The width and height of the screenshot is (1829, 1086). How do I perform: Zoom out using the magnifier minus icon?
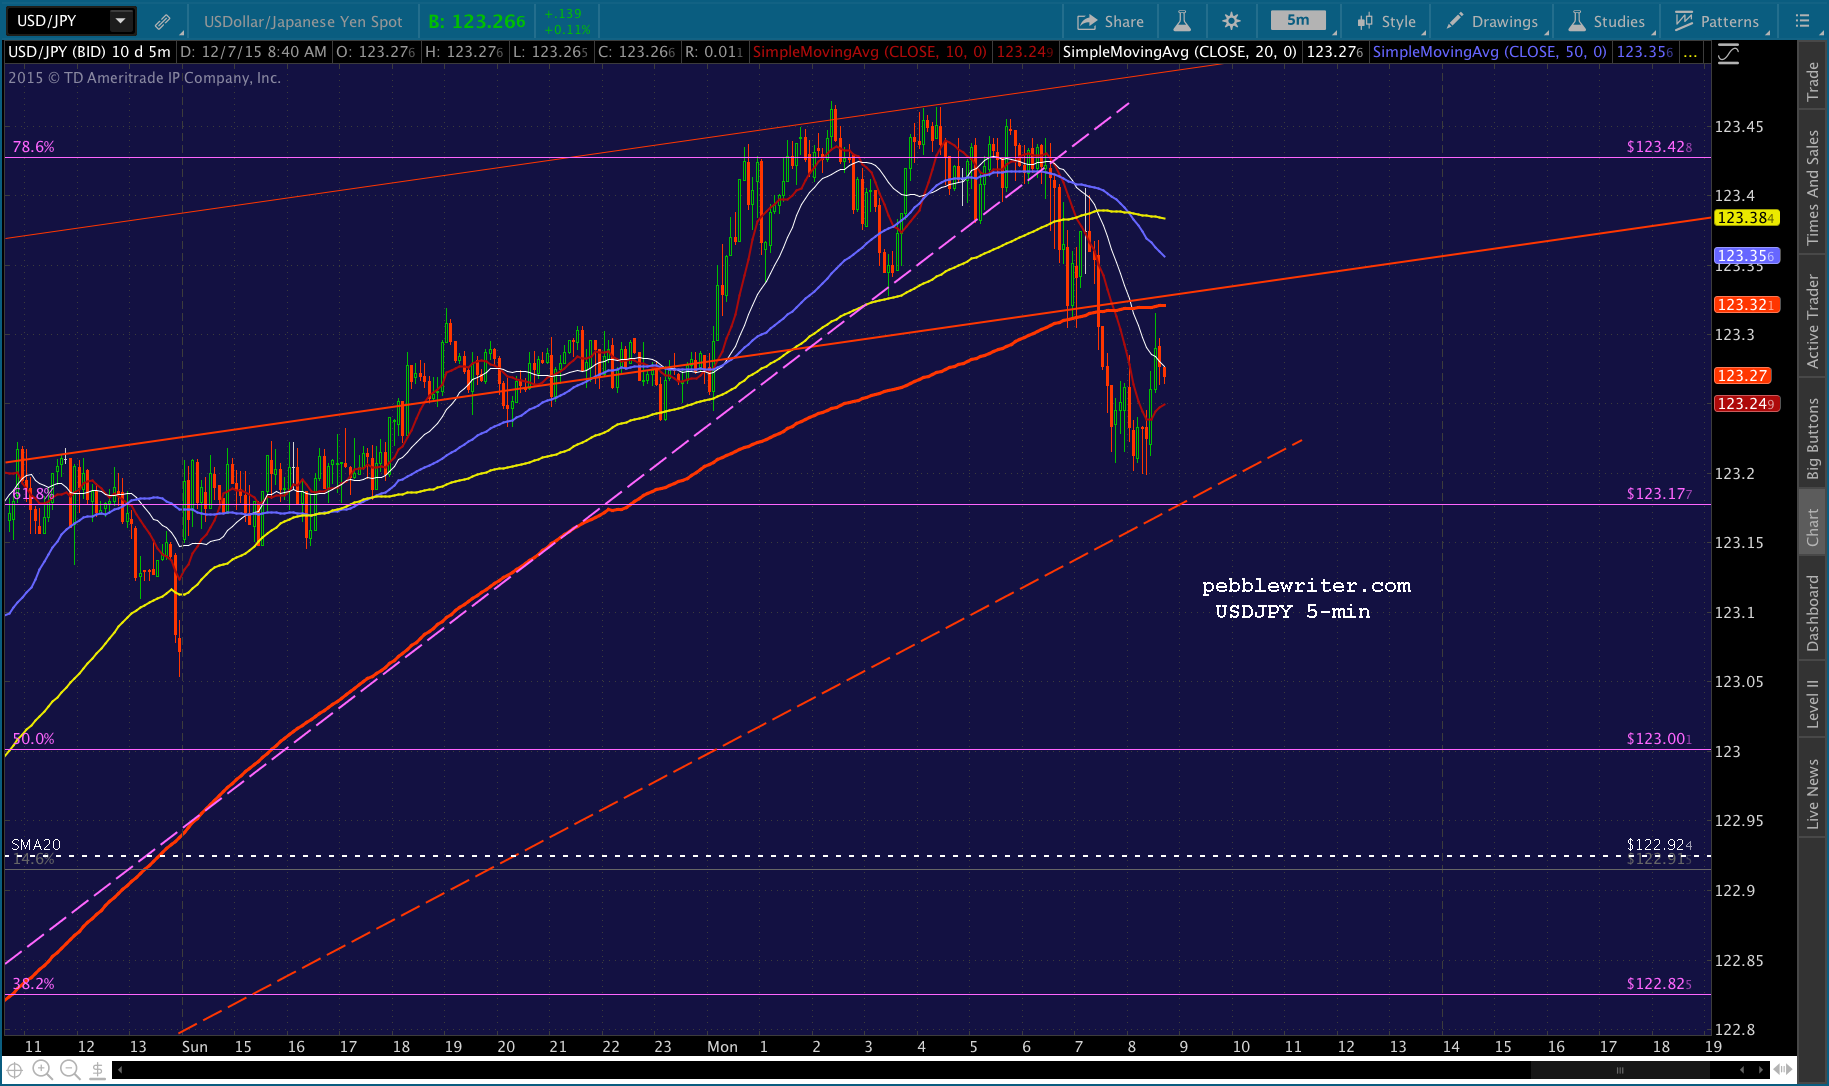point(70,1070)
